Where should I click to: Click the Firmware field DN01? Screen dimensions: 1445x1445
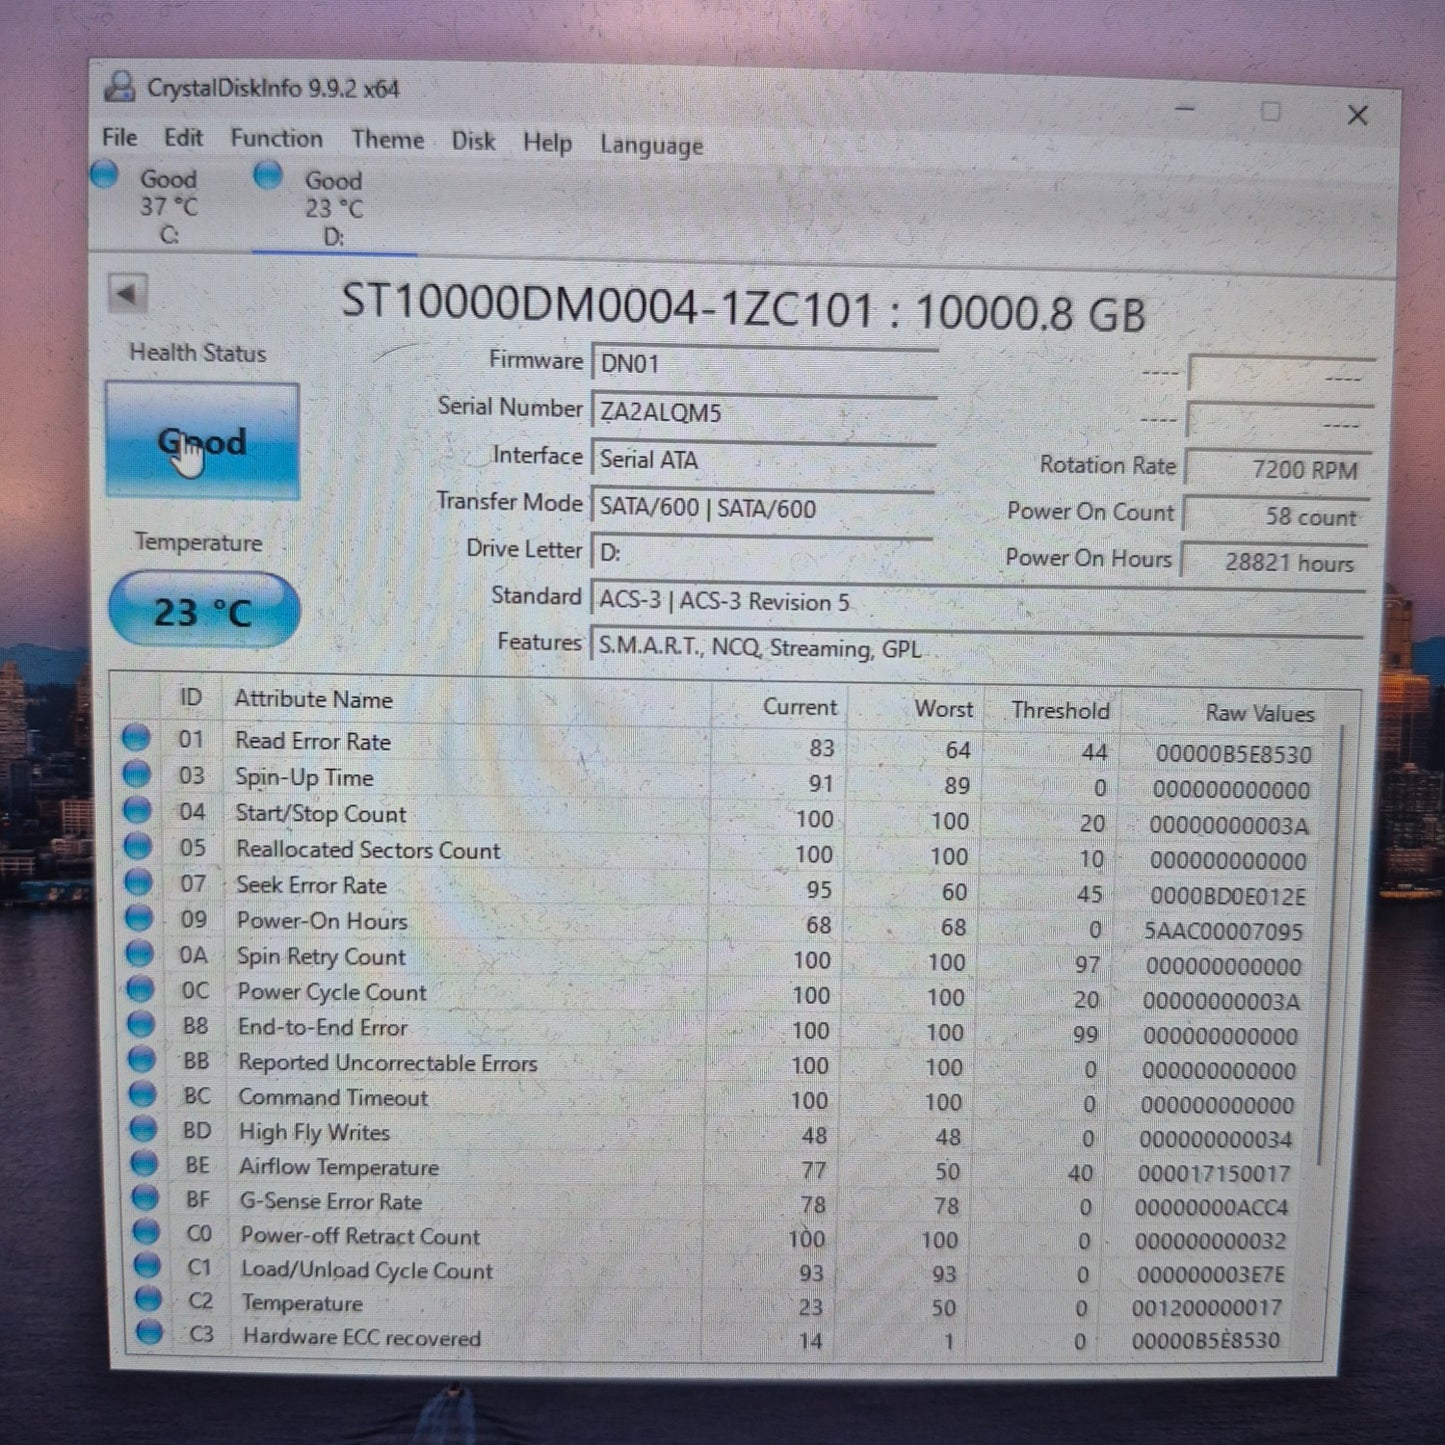click(765, 363)
